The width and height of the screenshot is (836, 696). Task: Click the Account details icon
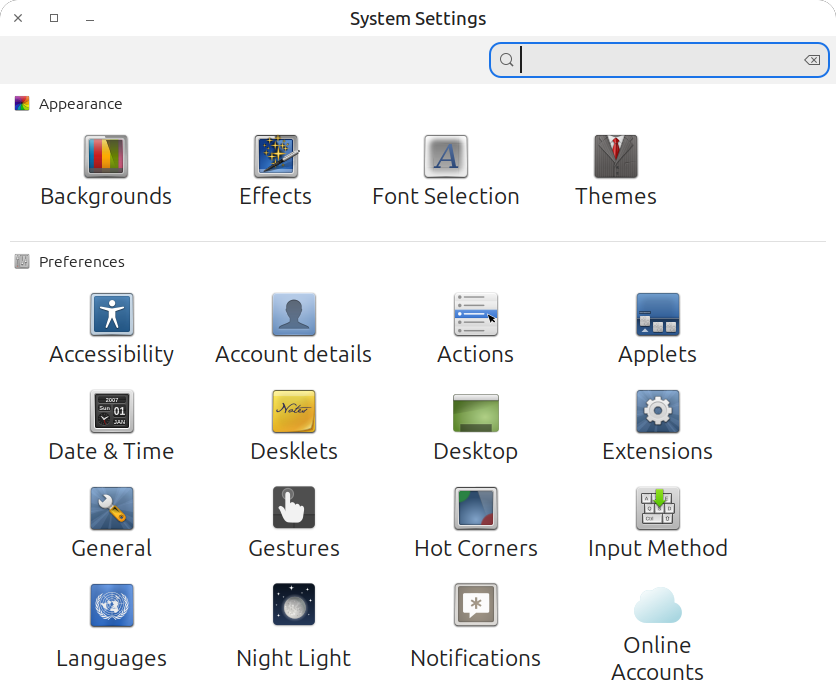pos(294,315)
